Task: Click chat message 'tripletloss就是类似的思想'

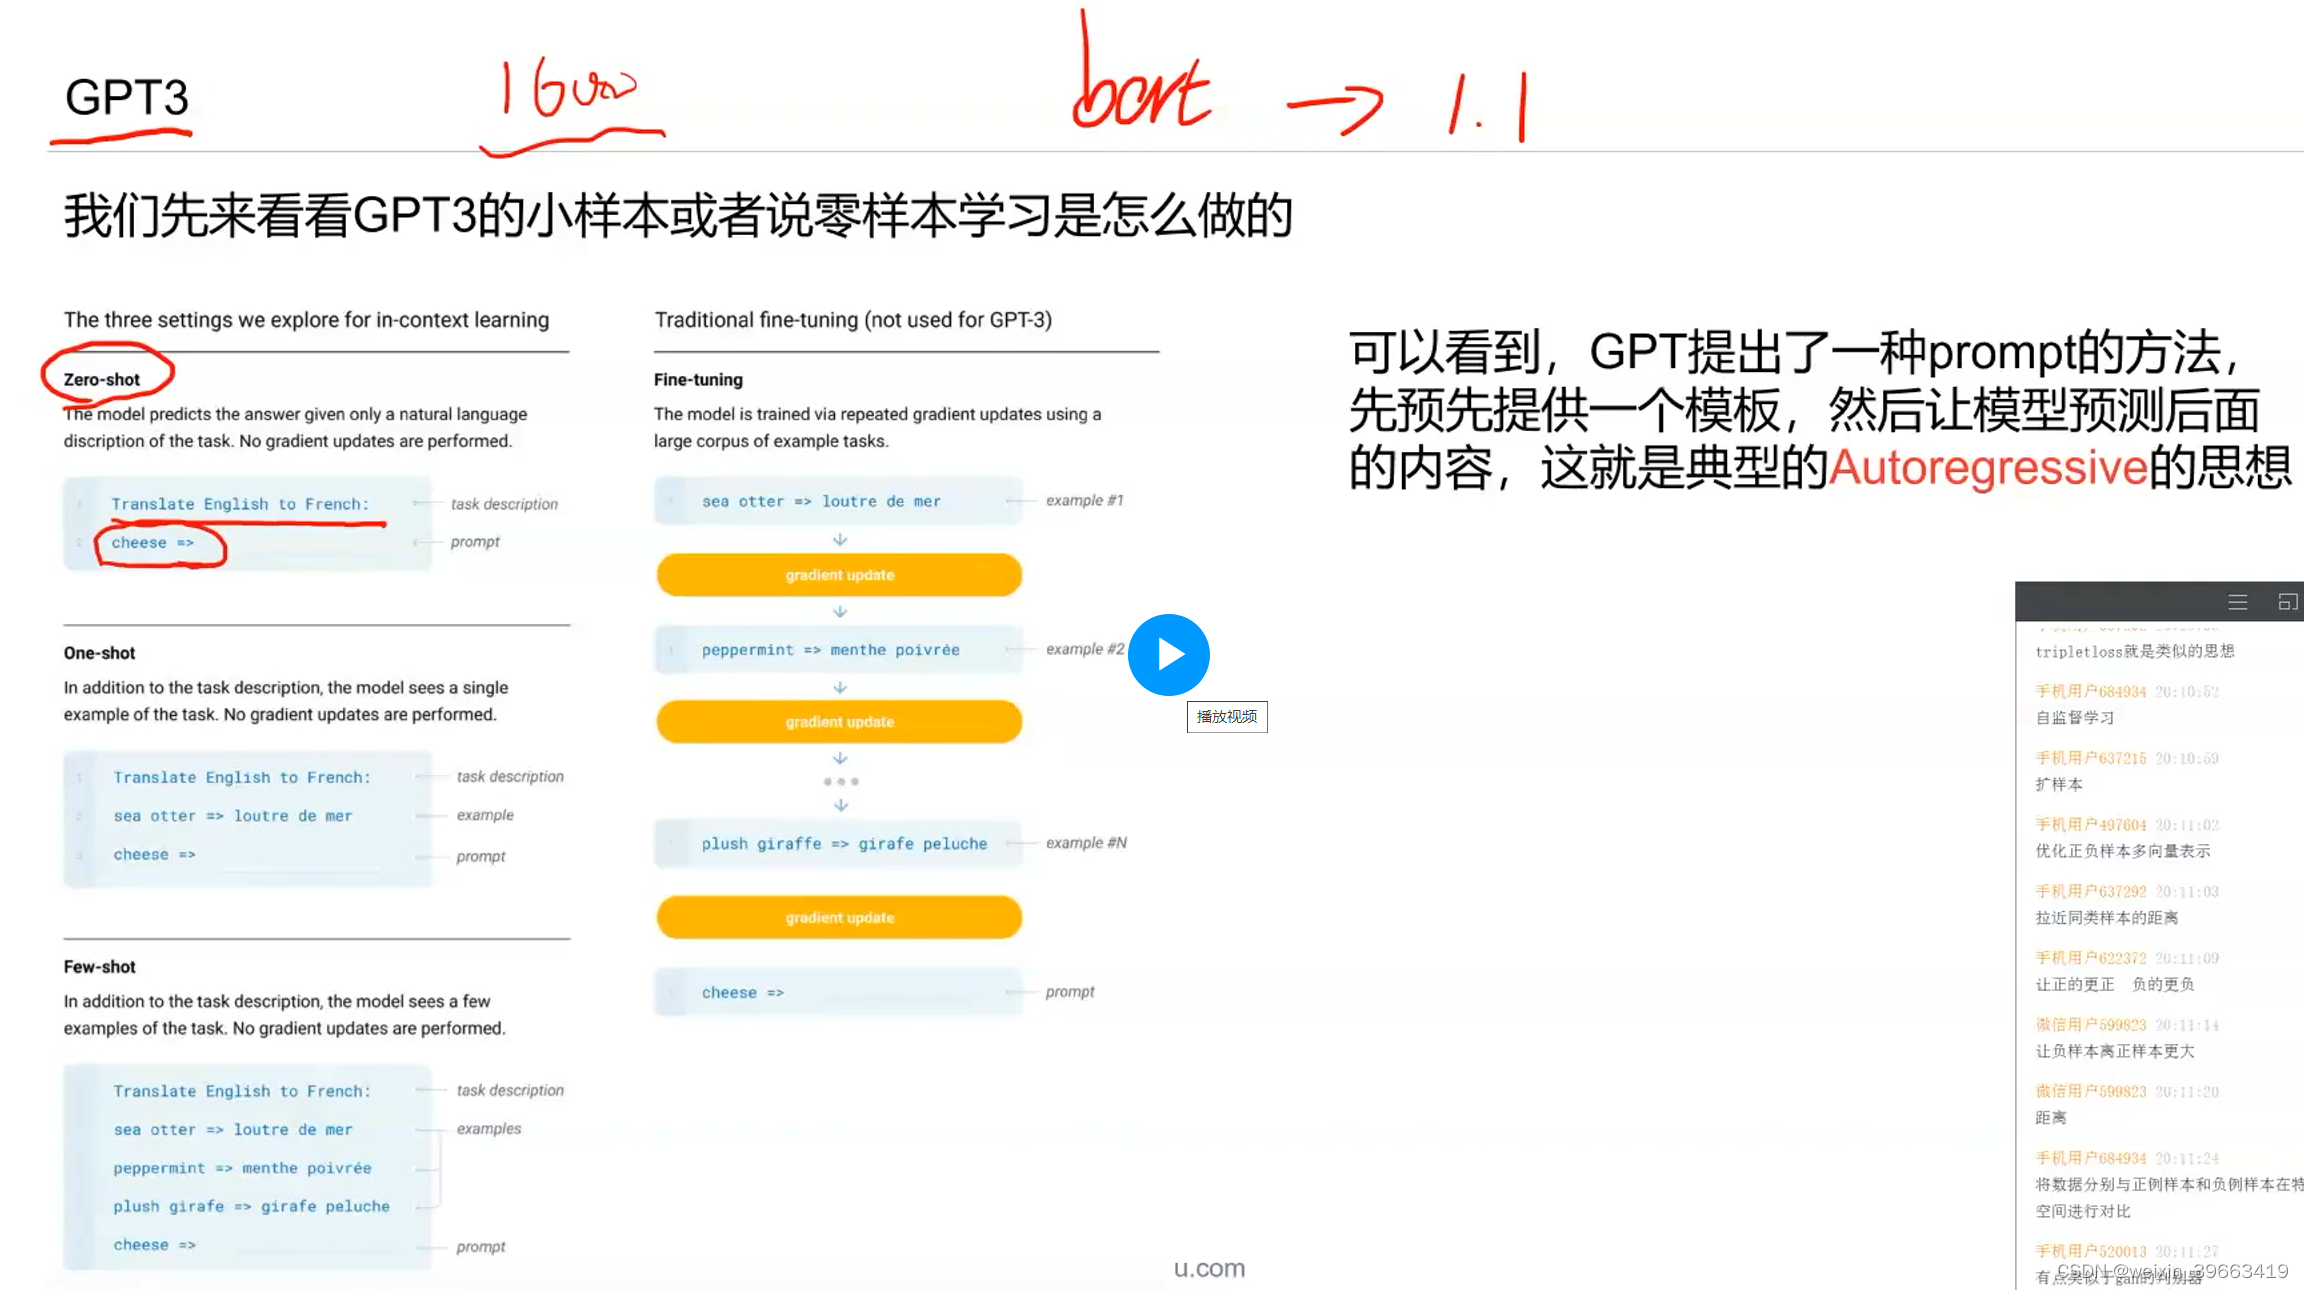Action: pyautogui.click(x=2135, y=652)
